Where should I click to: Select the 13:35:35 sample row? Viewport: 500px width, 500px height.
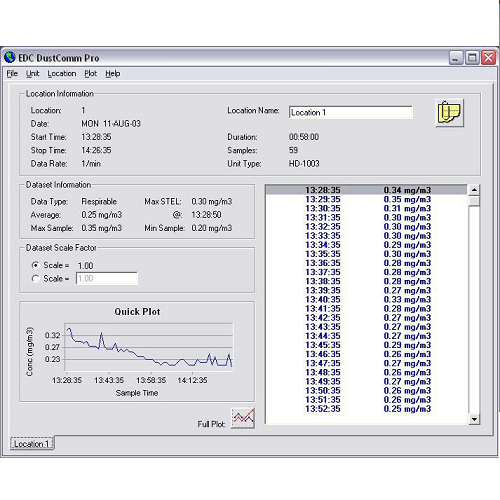[x=367, y=254]
